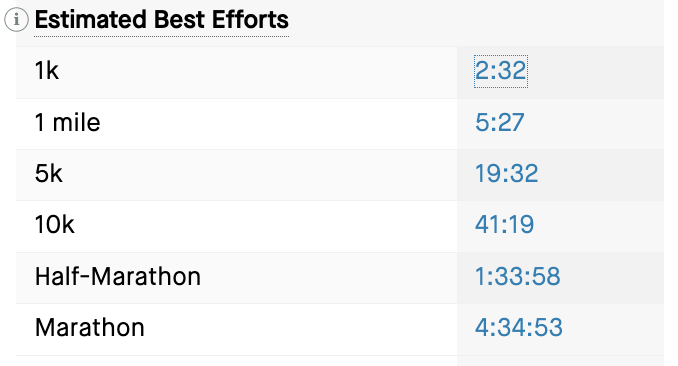Select the Half-Marathon row label
Screen dimensions: 678x366
pyautogui.click(x=118, y=276)
